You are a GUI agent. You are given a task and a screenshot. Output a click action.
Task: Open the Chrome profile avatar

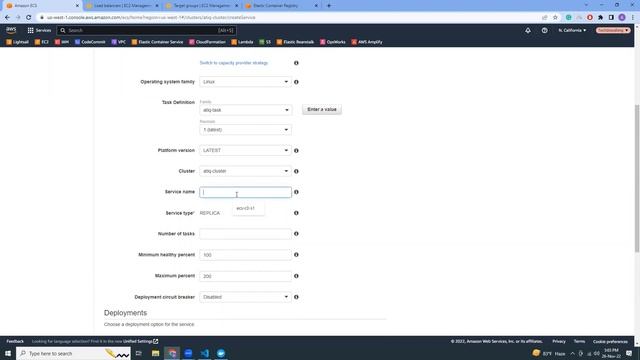(x=622, y=18)
